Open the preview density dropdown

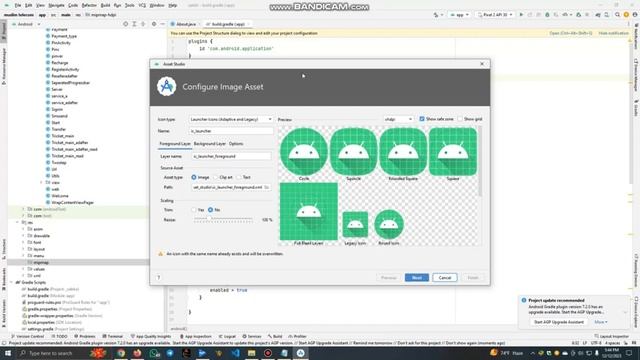[x=398, y=119]
